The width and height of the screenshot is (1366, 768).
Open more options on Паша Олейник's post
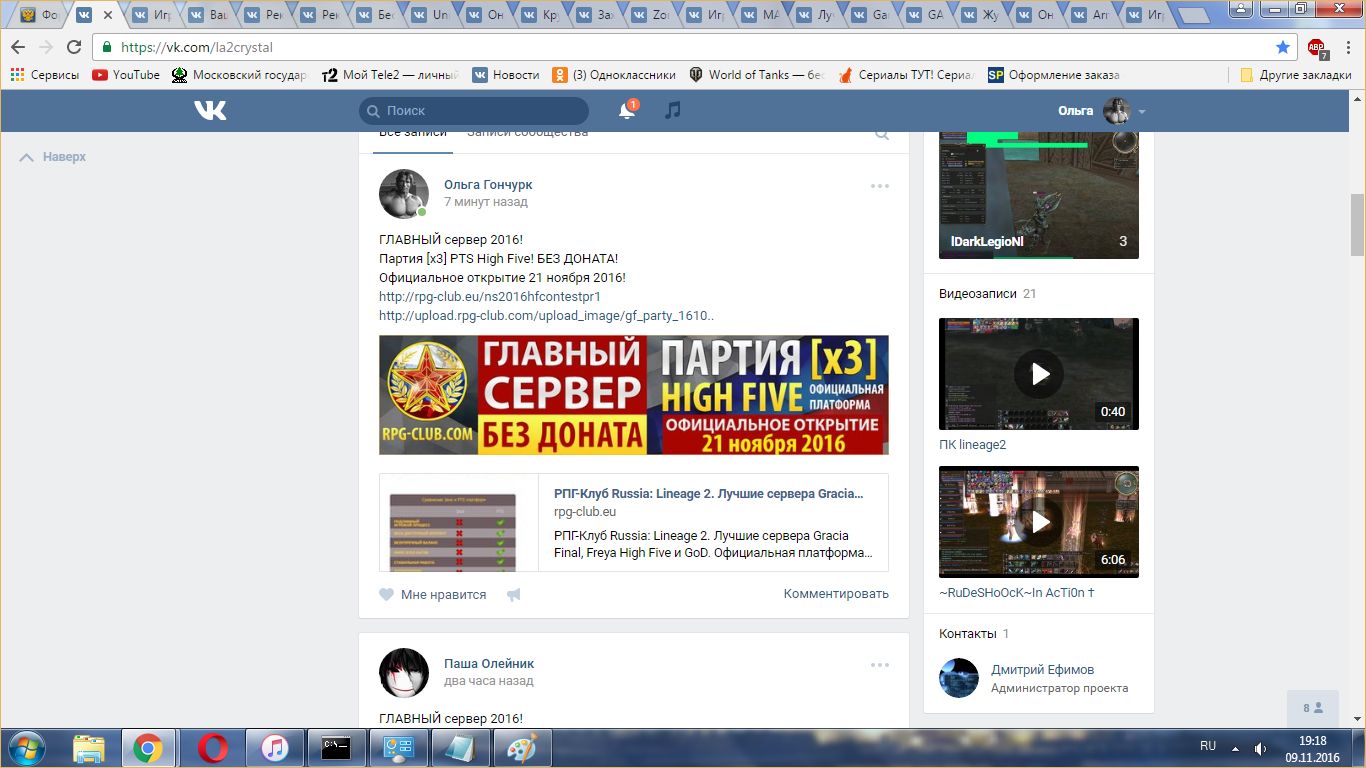[879, 665]
